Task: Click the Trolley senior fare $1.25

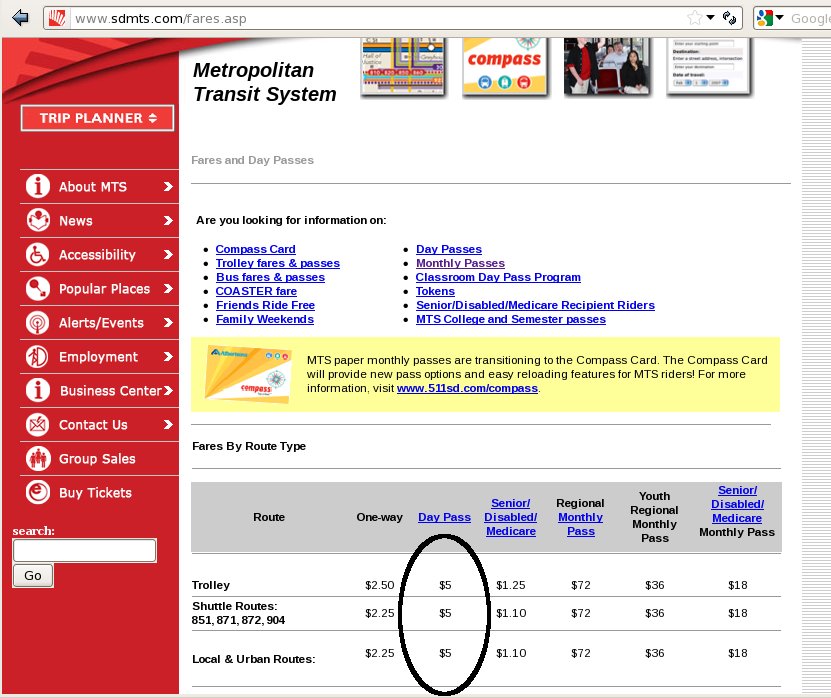Action: (510, 585)
